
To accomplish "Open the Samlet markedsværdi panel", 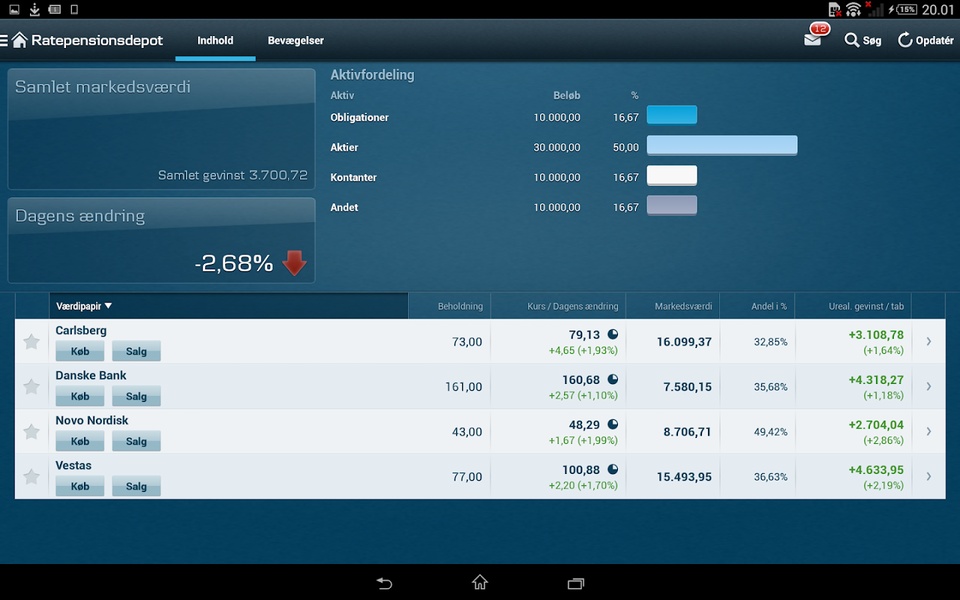I will pyautogui.click(x=161, y=129).
